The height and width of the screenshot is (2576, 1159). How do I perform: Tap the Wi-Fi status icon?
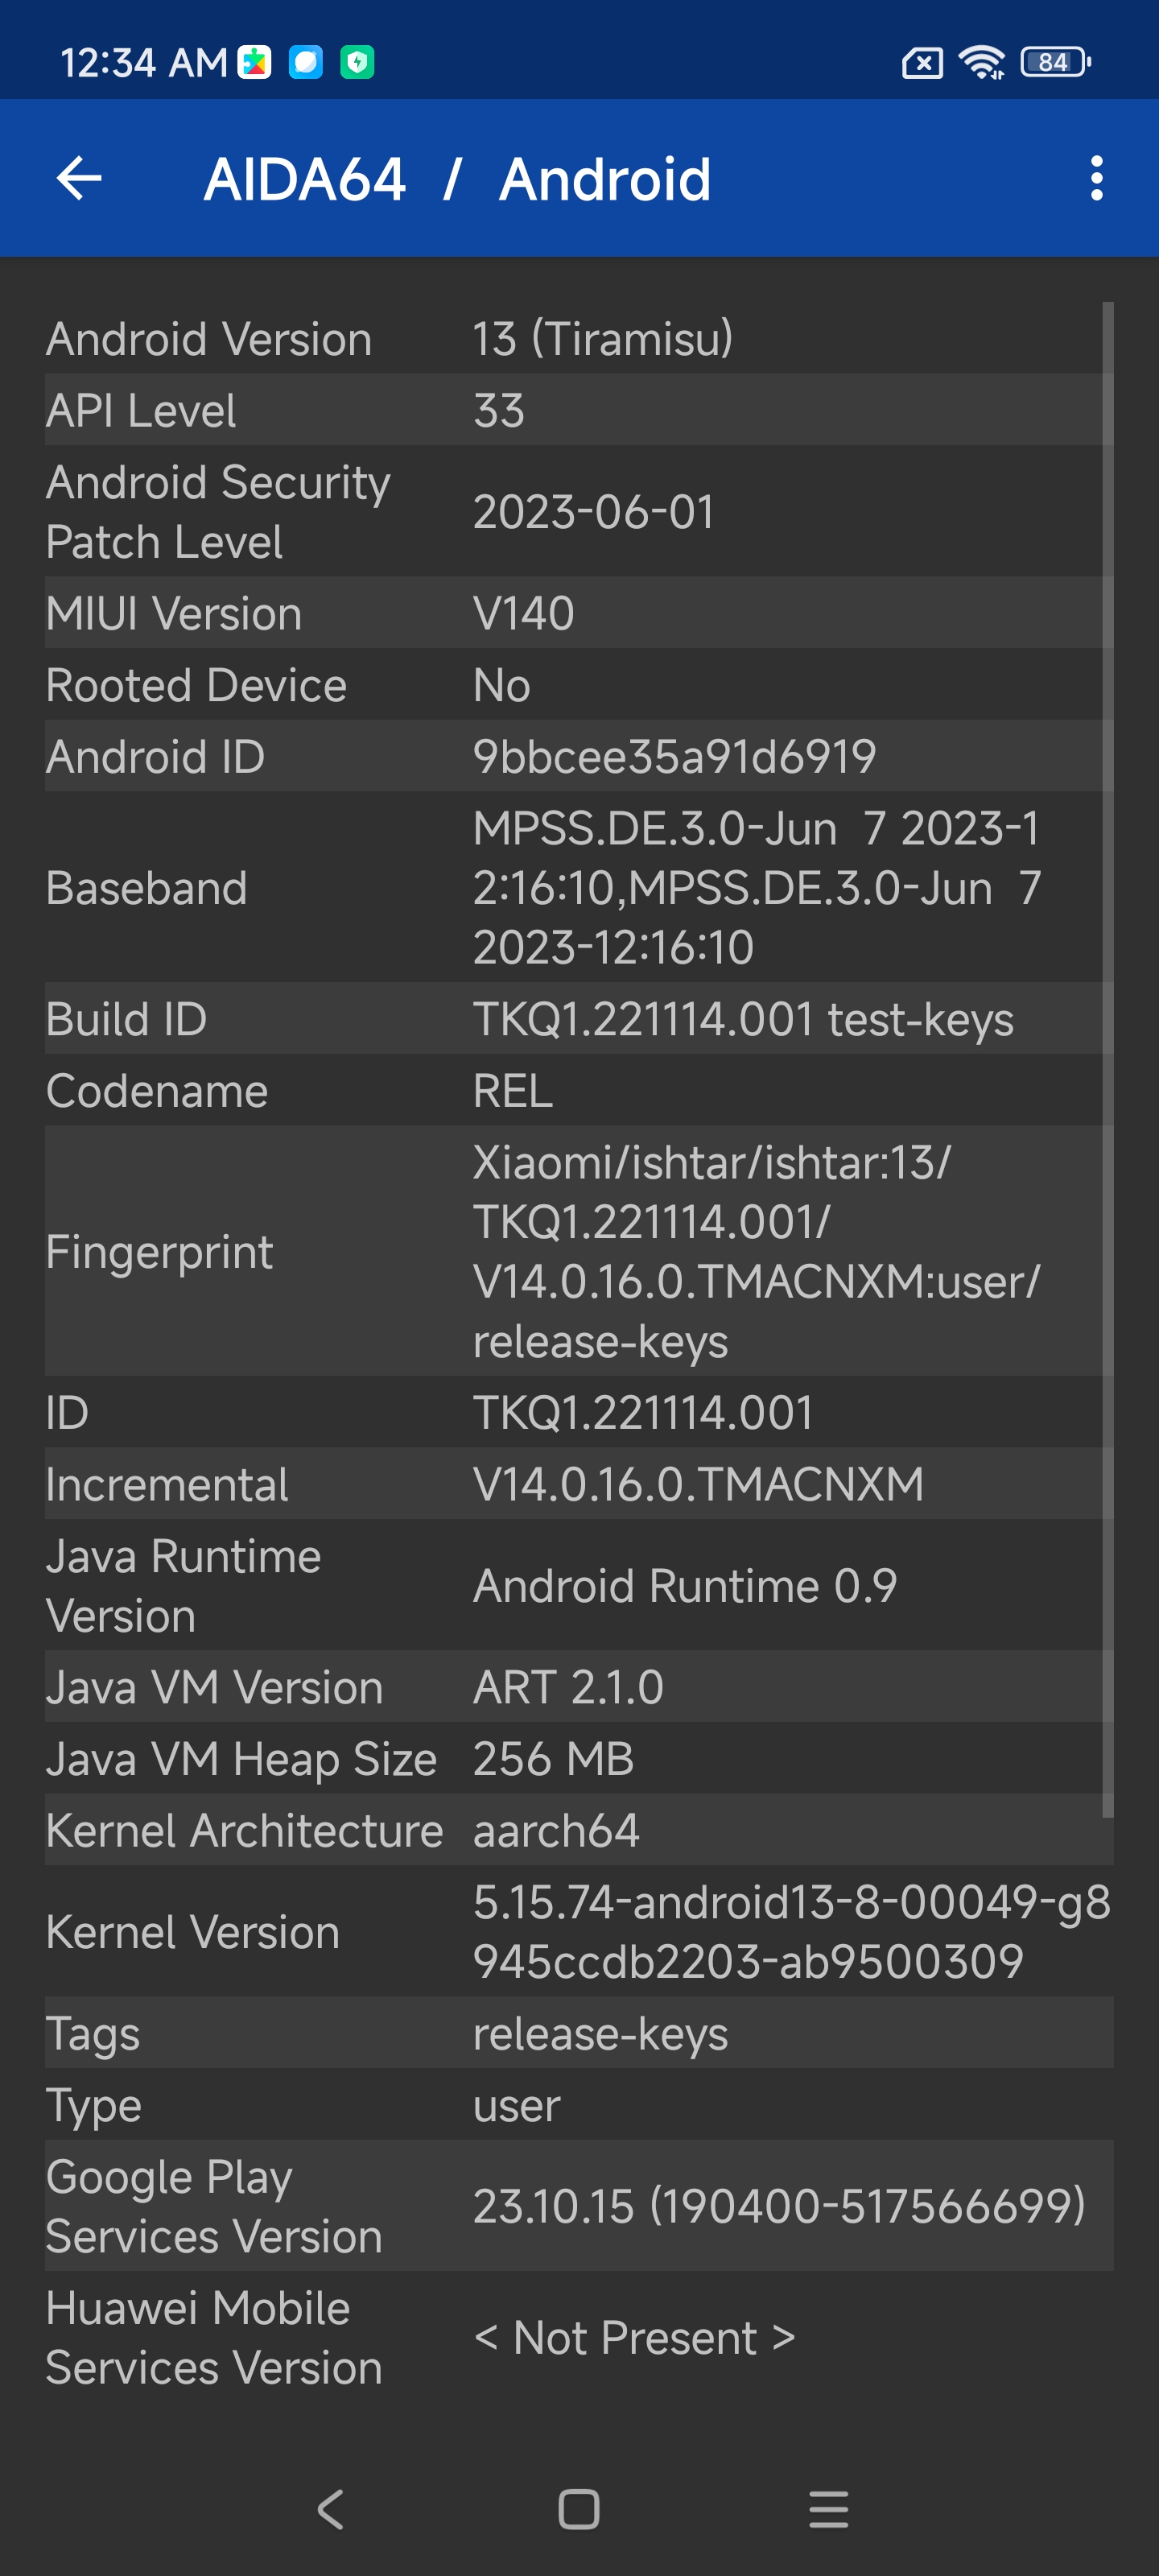pos(982,62)
